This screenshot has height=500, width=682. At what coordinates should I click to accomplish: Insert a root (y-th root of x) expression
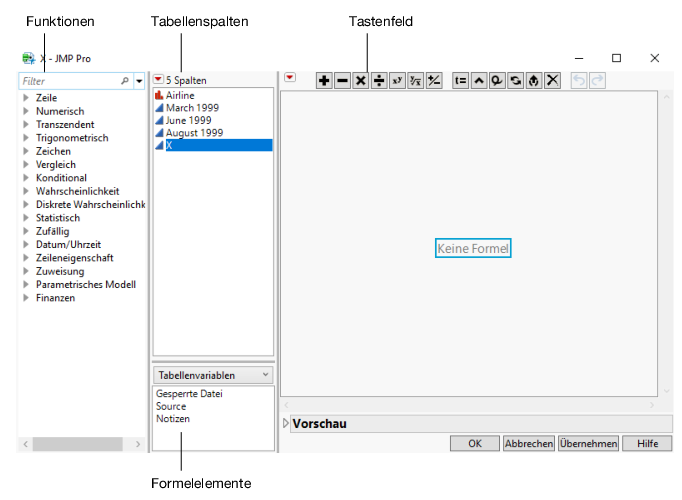(x=415, y=81)
